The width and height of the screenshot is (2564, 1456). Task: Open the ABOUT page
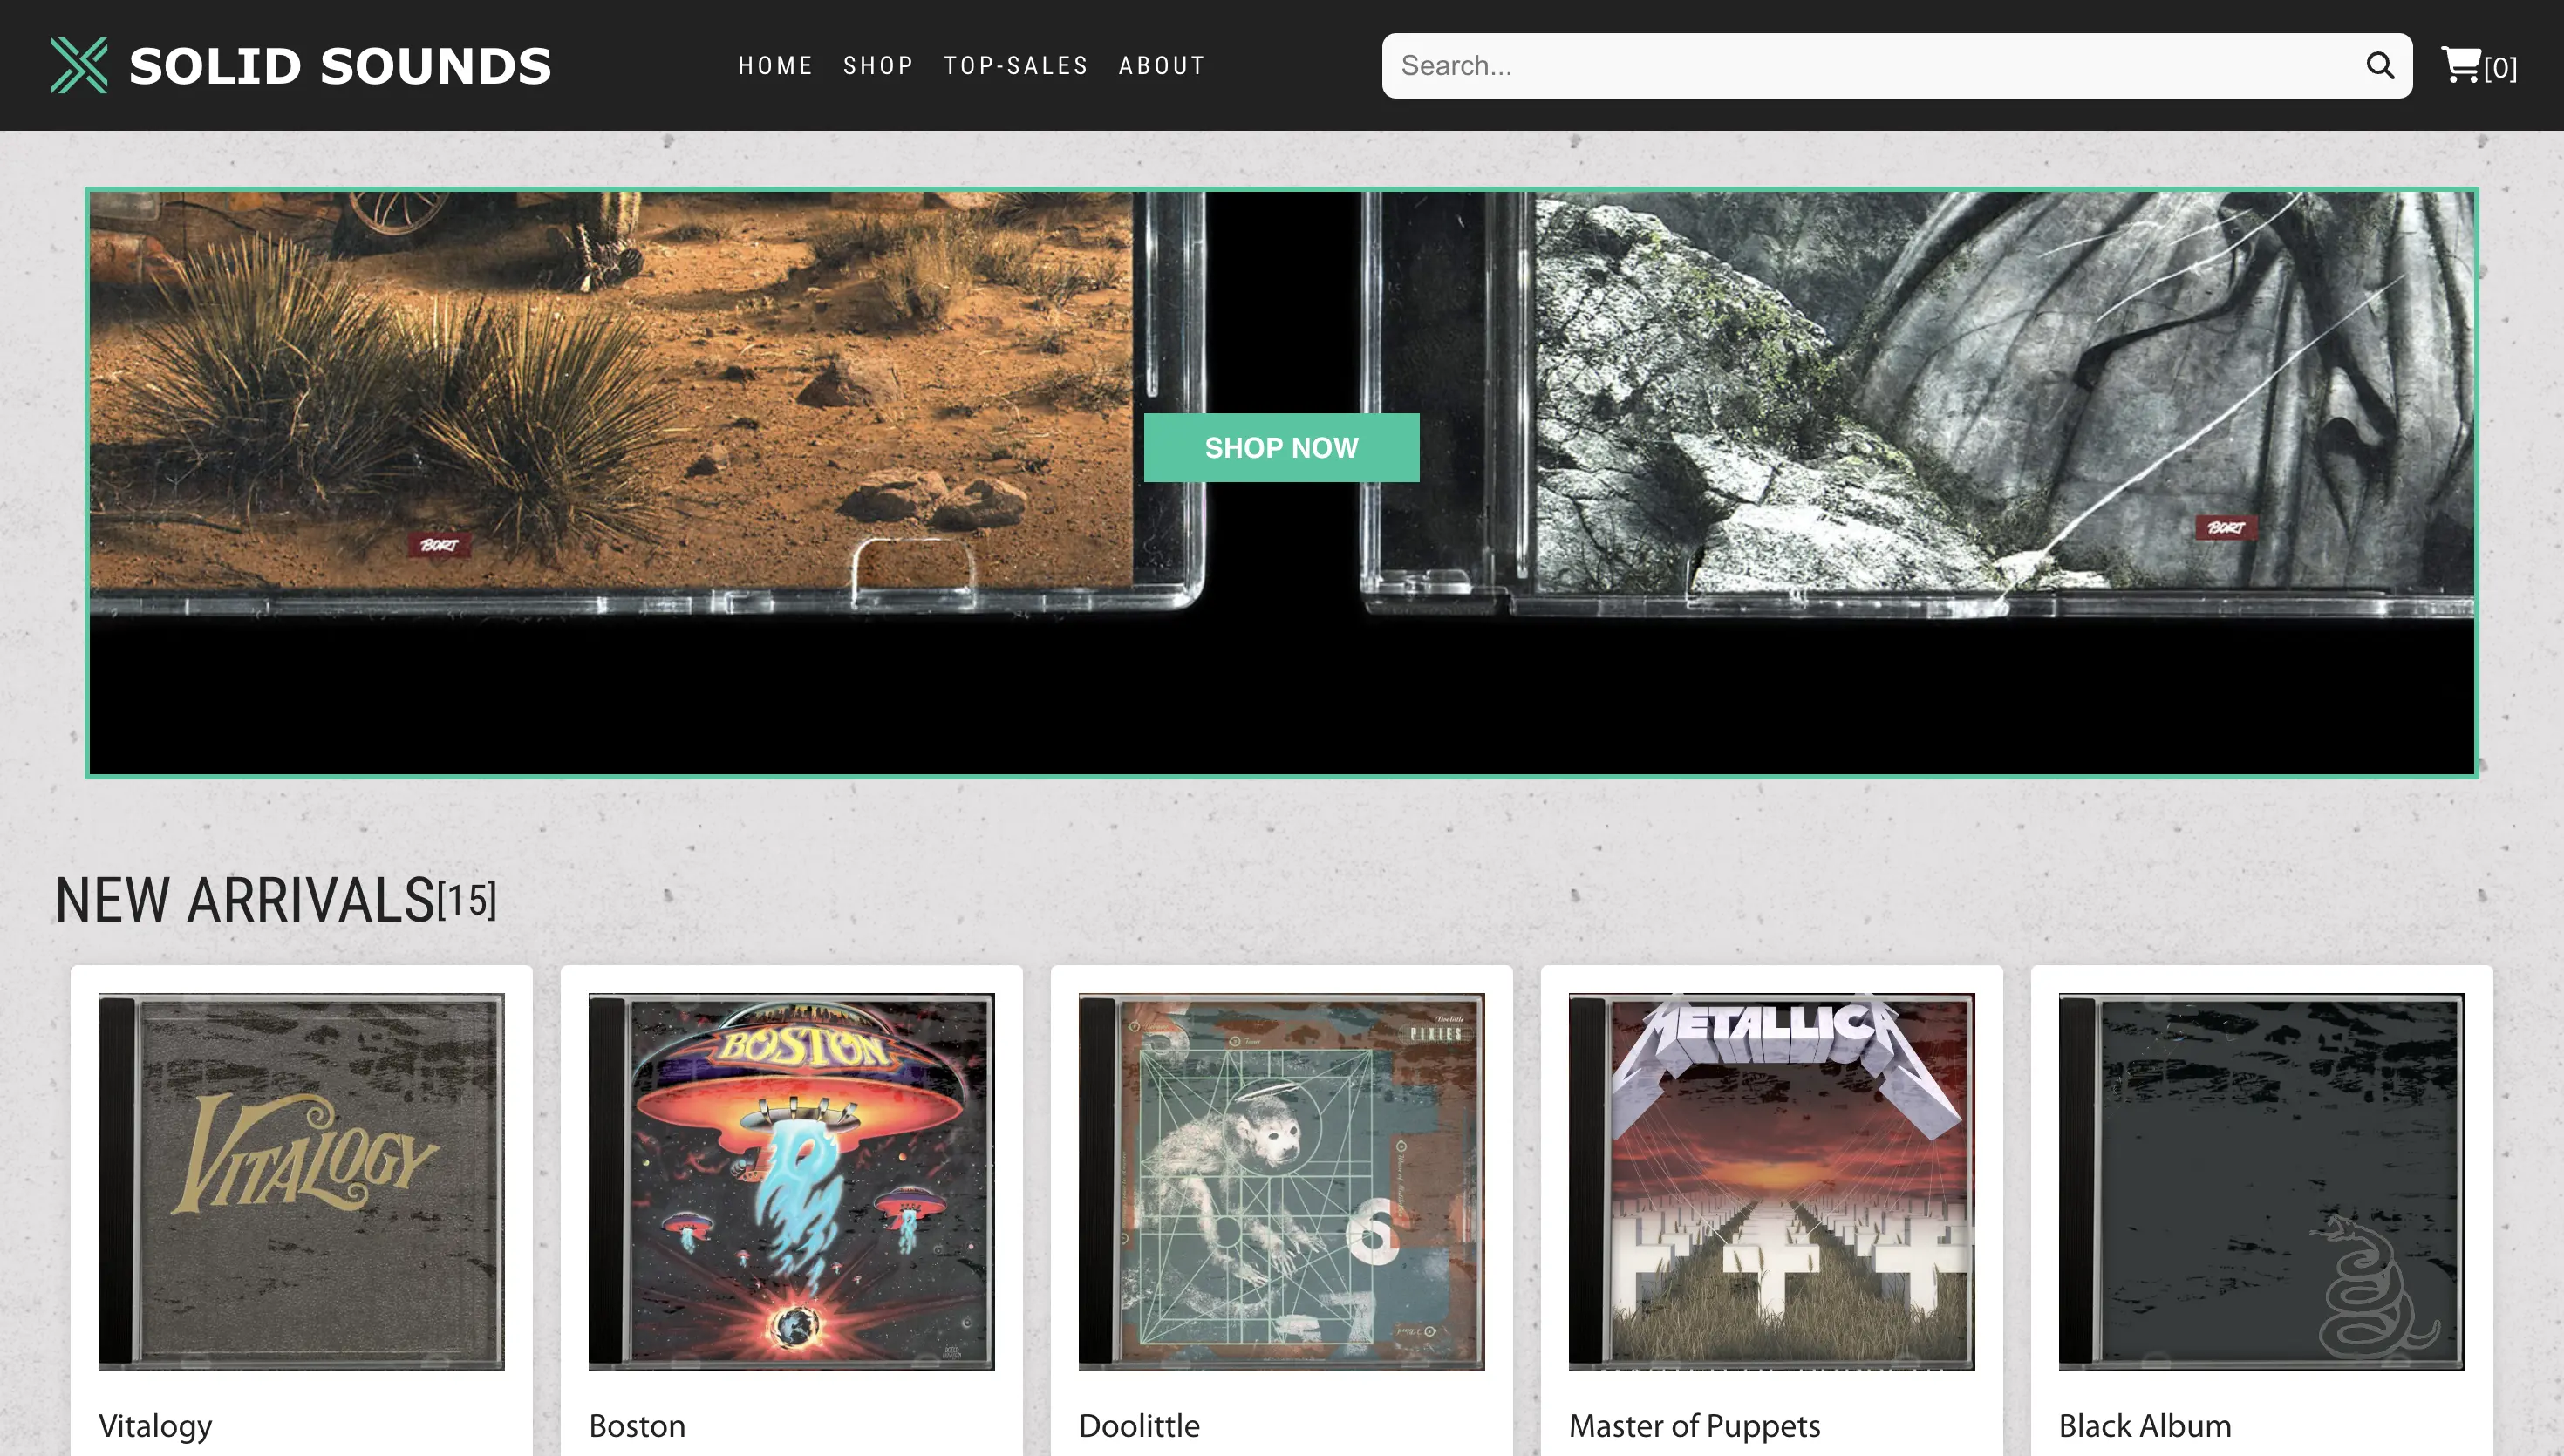pyautogui.click(x=1161, y=66)
